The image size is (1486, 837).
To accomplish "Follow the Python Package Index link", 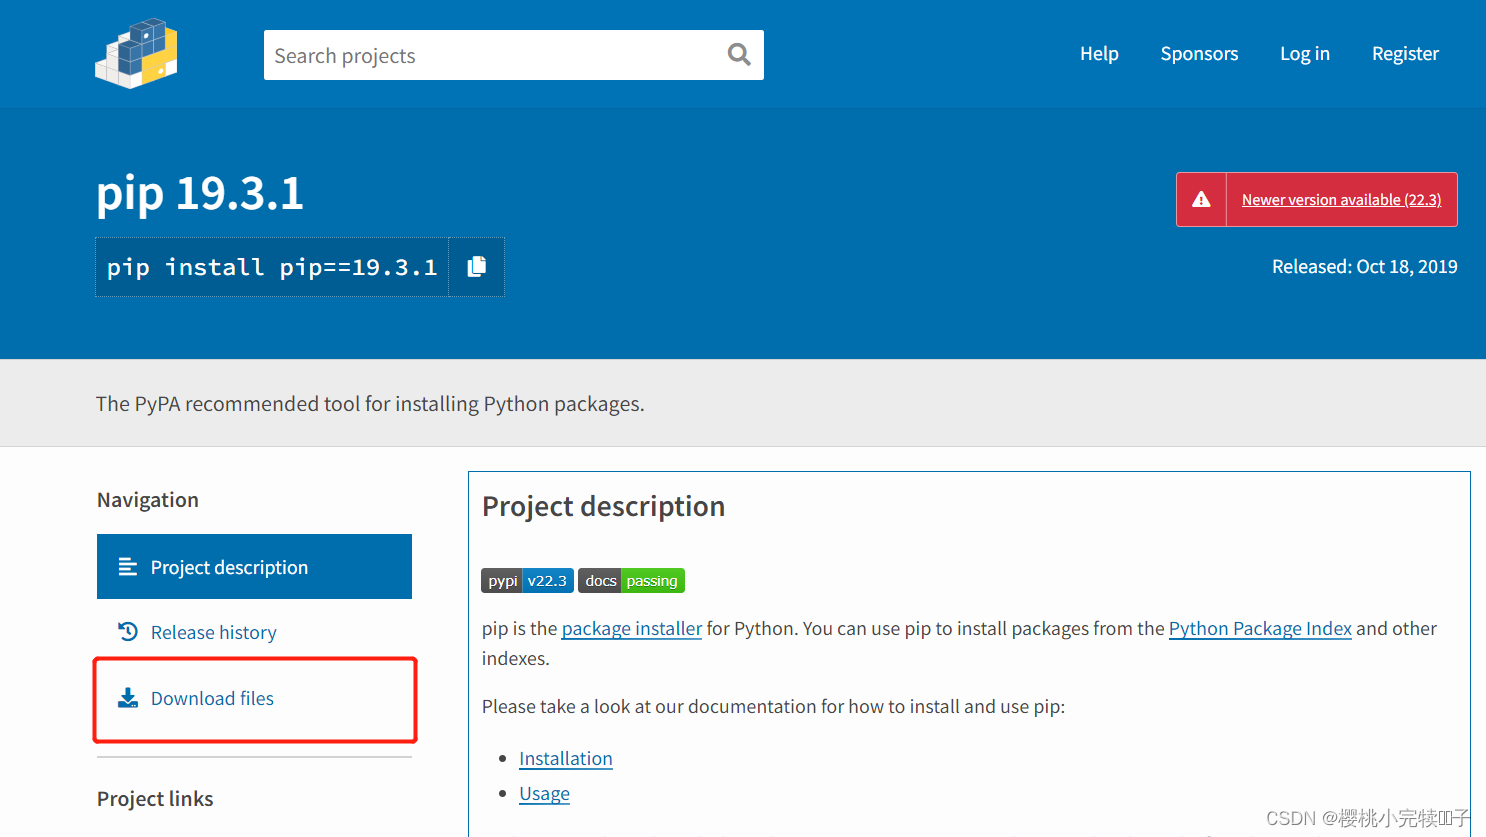I will click(1260, 628).
